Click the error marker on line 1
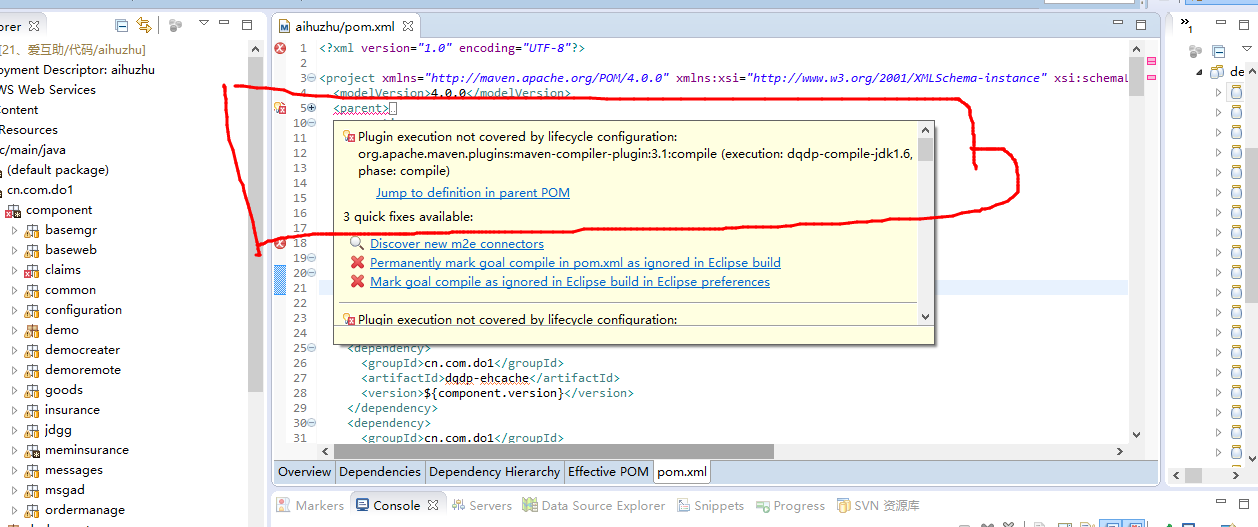The height and width of the screenshot is (527, 1258). (280, 48)
